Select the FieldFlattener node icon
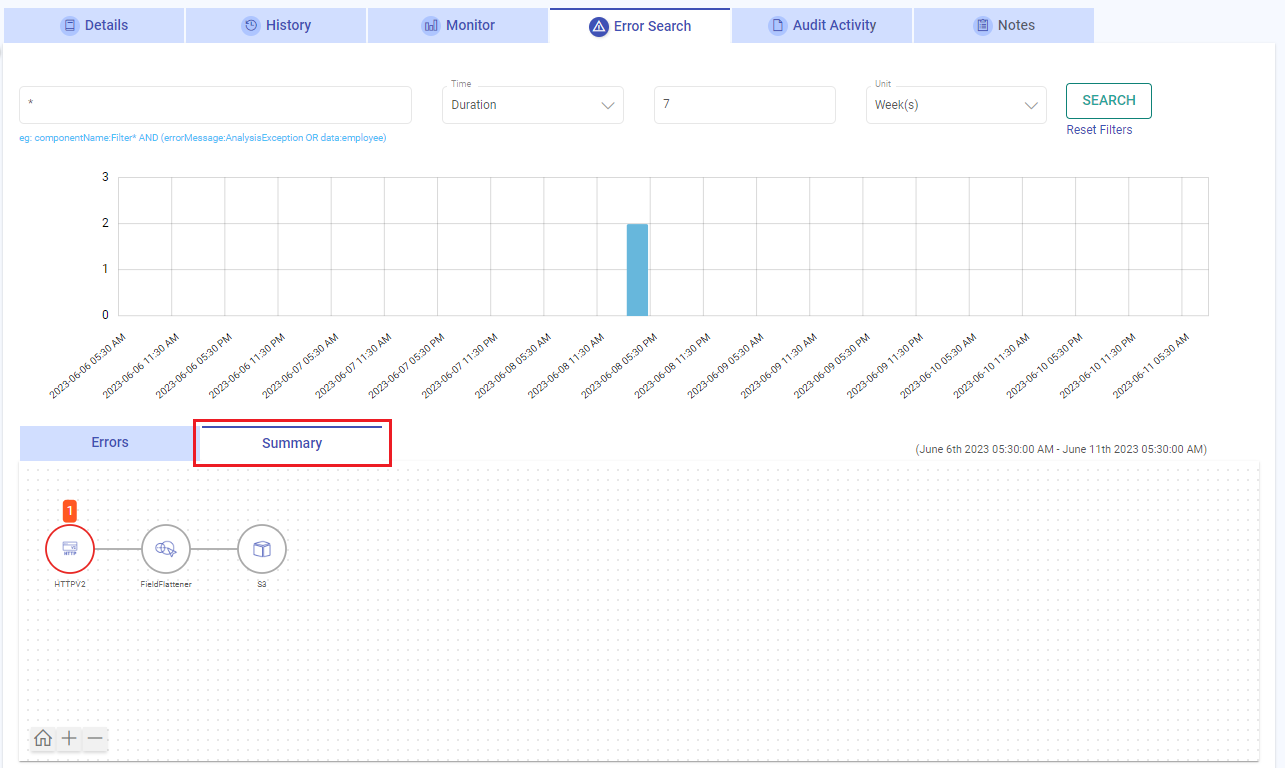The image size is (1285, 768). pyautogui.click(x=166, y=548)
